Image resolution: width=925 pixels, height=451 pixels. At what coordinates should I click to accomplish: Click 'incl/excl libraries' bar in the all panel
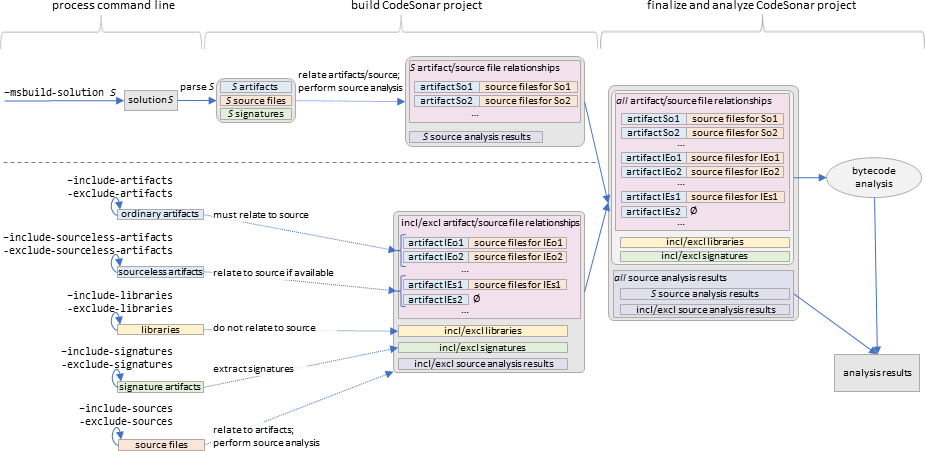click(704, 242)
